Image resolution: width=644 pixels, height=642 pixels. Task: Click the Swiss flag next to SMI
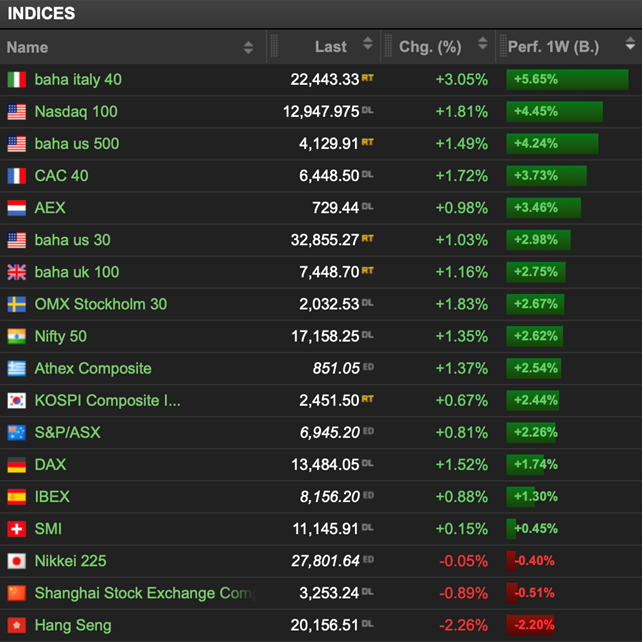tap(16, 529)
